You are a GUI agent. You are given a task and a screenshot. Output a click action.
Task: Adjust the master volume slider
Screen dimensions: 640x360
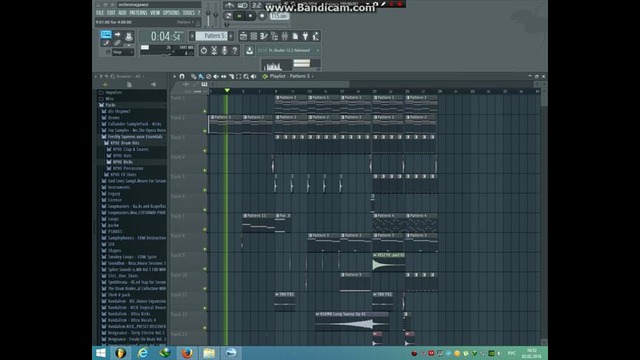[209, 19]
